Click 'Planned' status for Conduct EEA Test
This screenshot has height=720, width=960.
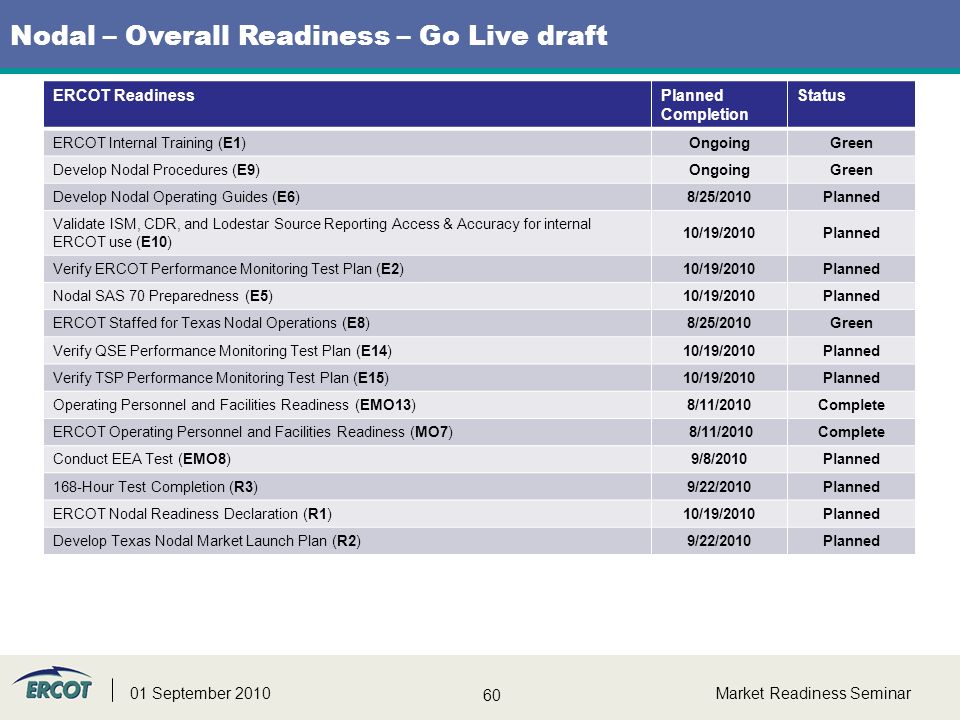851,459
